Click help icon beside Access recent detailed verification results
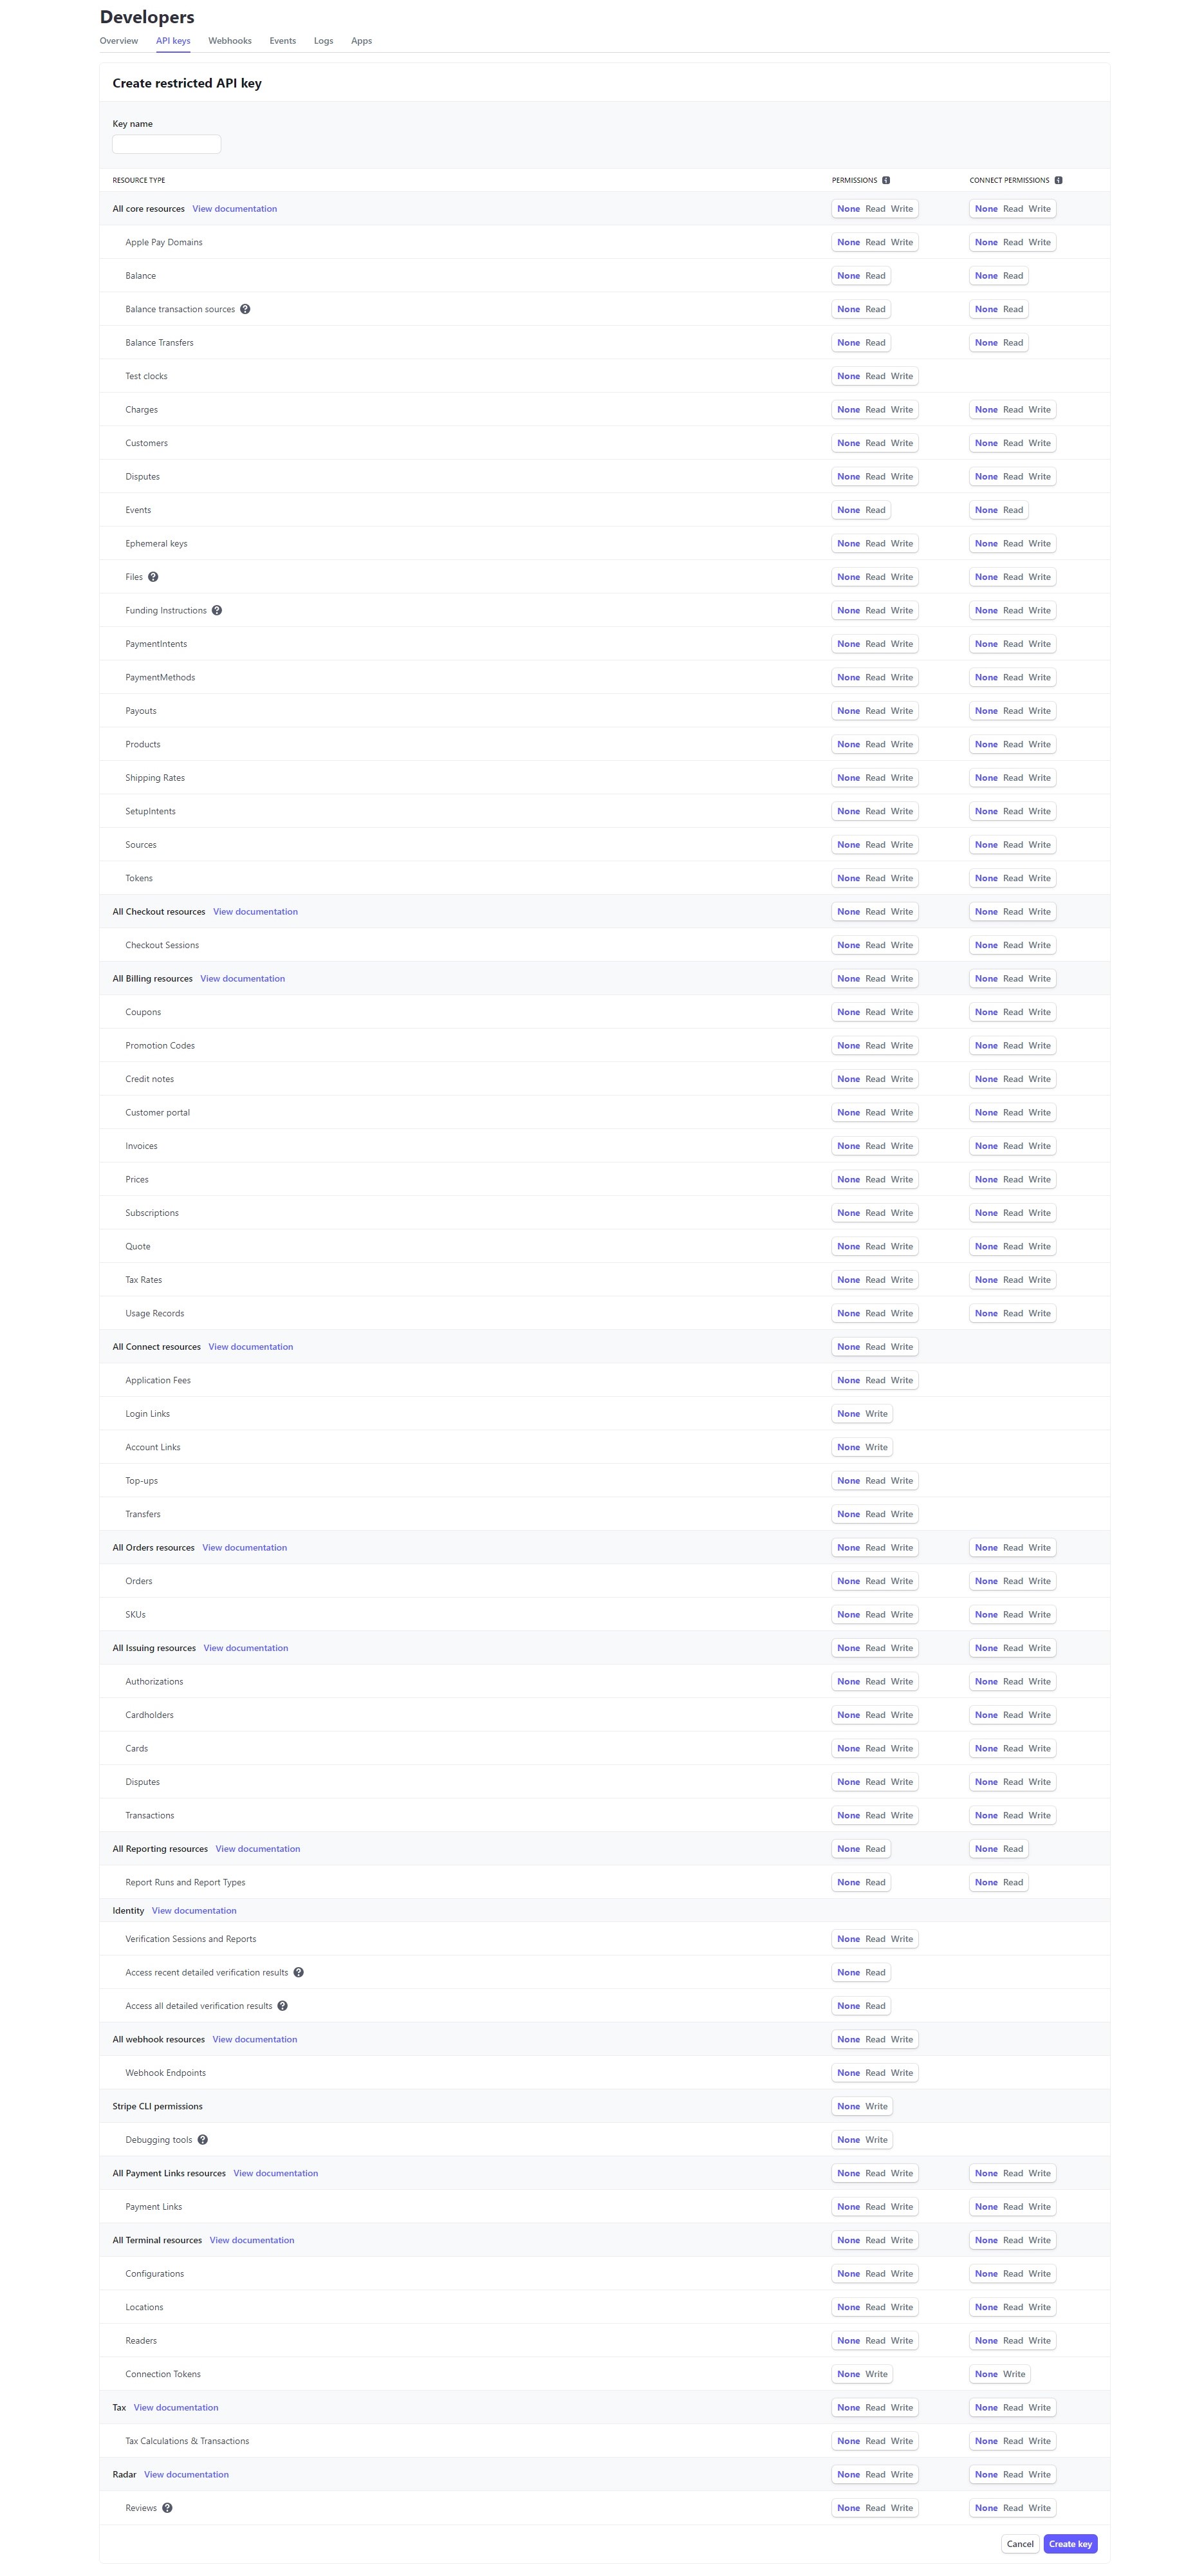Screen dimensions: 1204x2576 [298, 1972]
